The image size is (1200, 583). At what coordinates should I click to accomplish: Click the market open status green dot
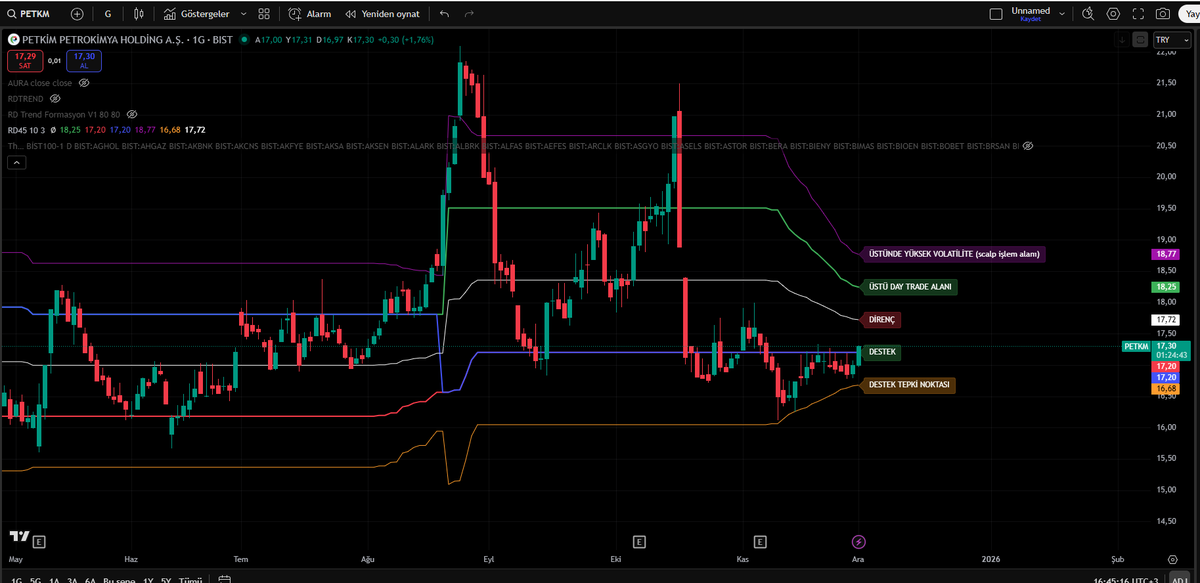pos(244,39)
